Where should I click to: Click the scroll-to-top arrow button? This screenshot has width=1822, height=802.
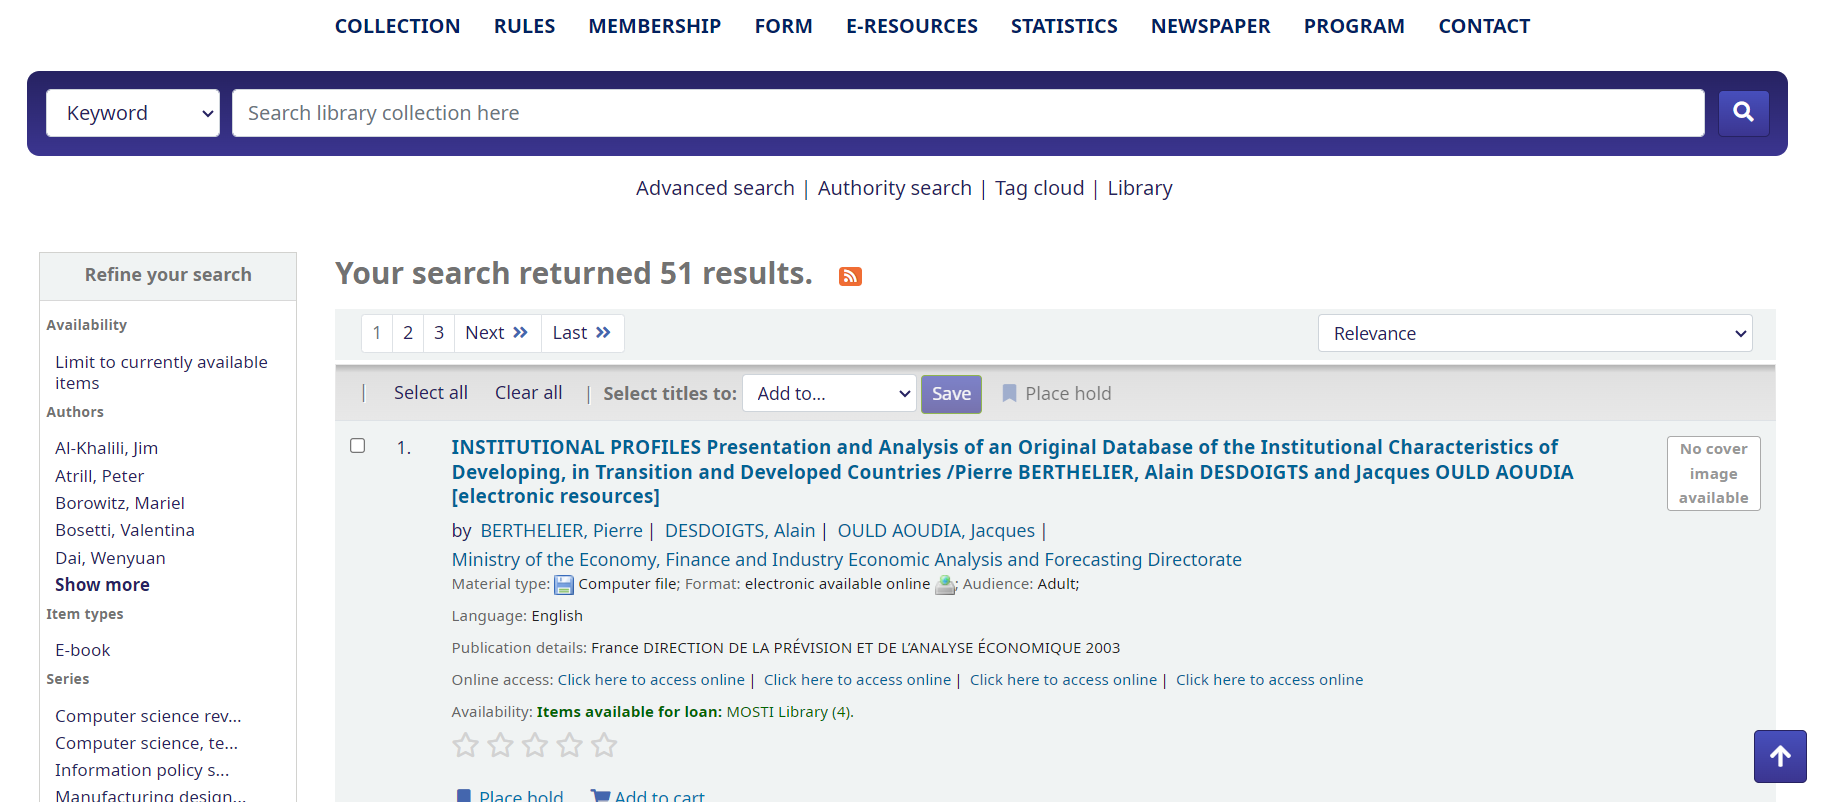(x=1779, y=757)
